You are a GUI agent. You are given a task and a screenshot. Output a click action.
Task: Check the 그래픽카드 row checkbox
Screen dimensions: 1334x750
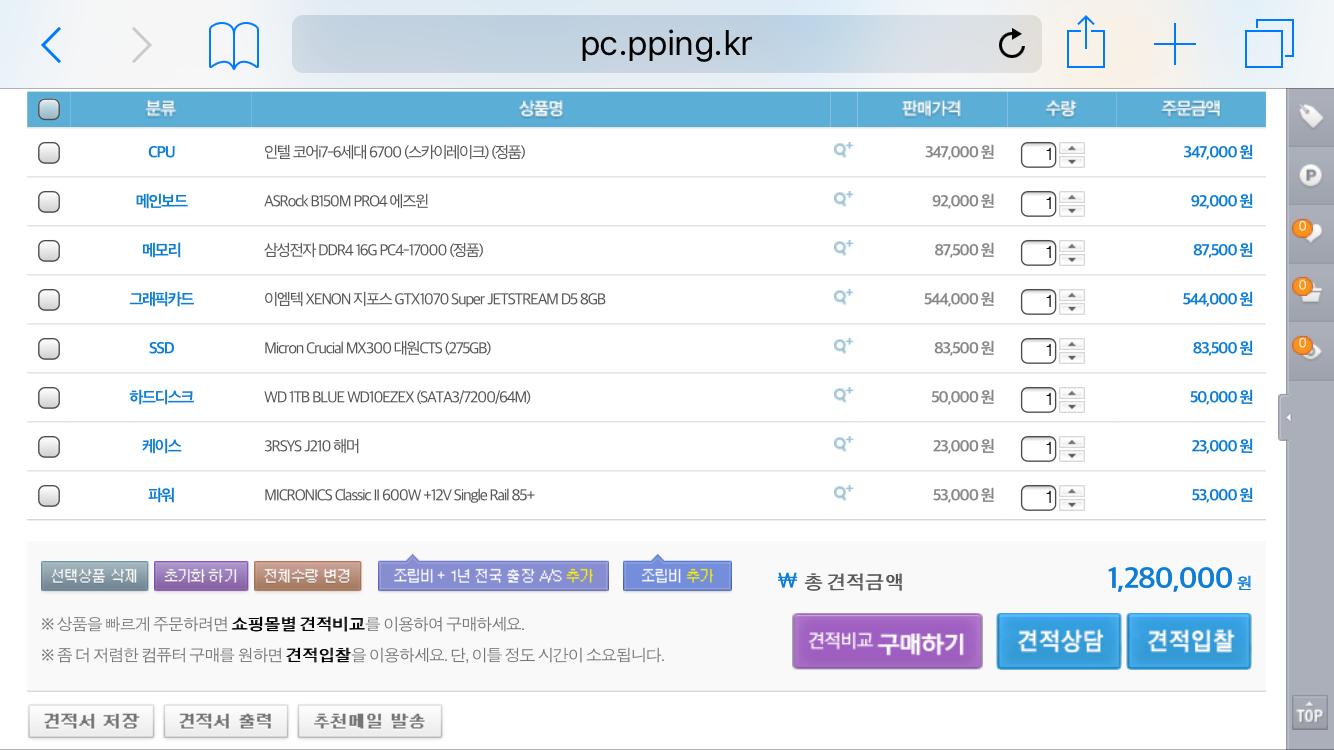[49, 300]
